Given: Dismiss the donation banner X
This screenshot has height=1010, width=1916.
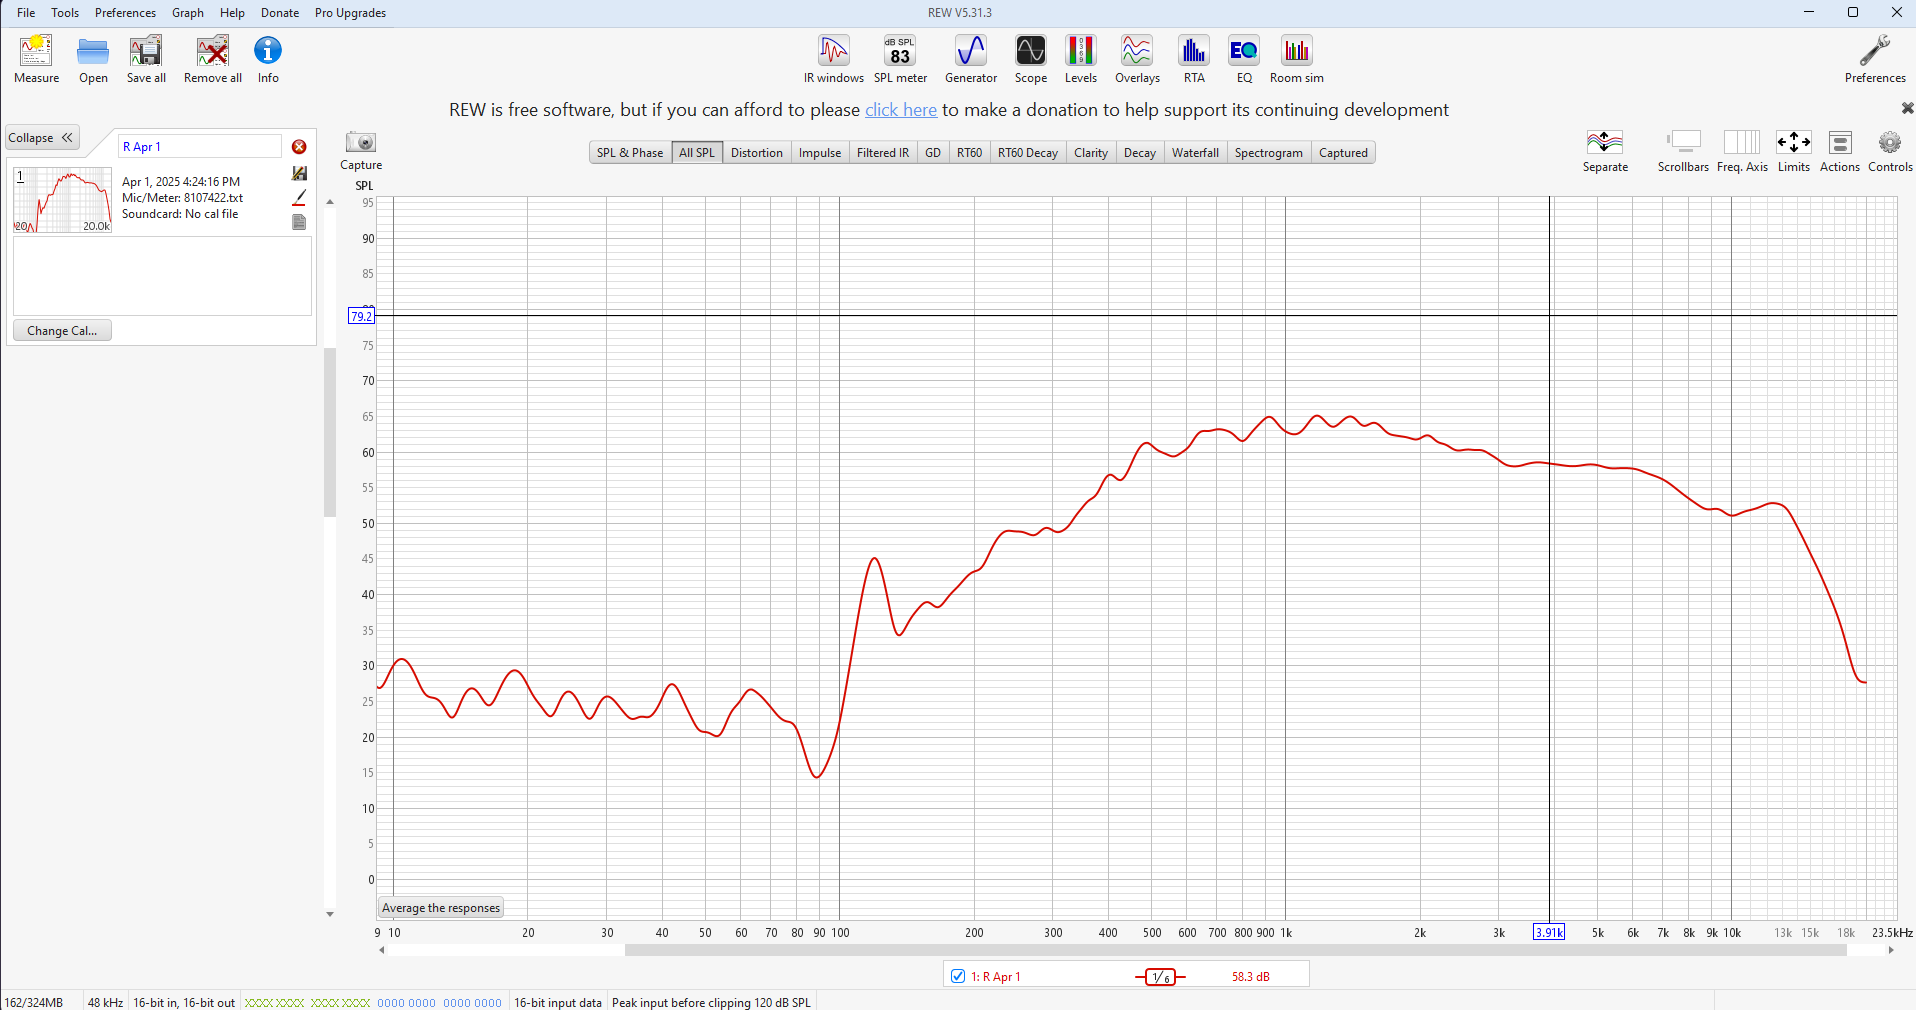Looking at the screenshot, I should pyautogui.click(x=1907, y=108).
